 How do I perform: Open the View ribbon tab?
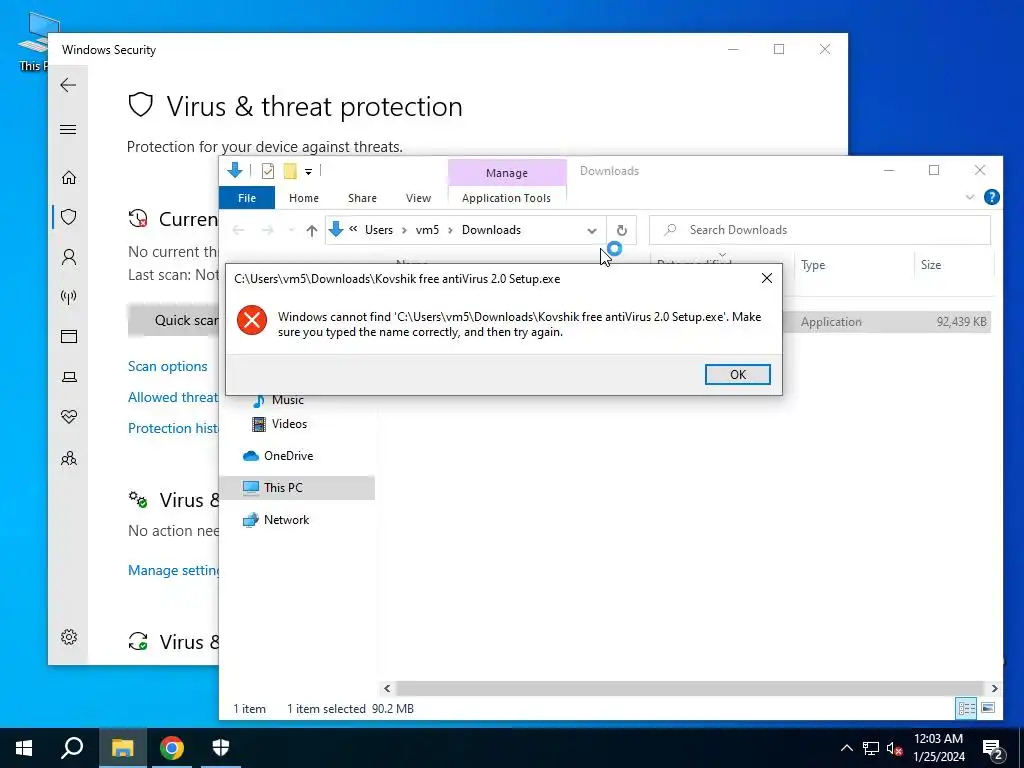point(418,198)
